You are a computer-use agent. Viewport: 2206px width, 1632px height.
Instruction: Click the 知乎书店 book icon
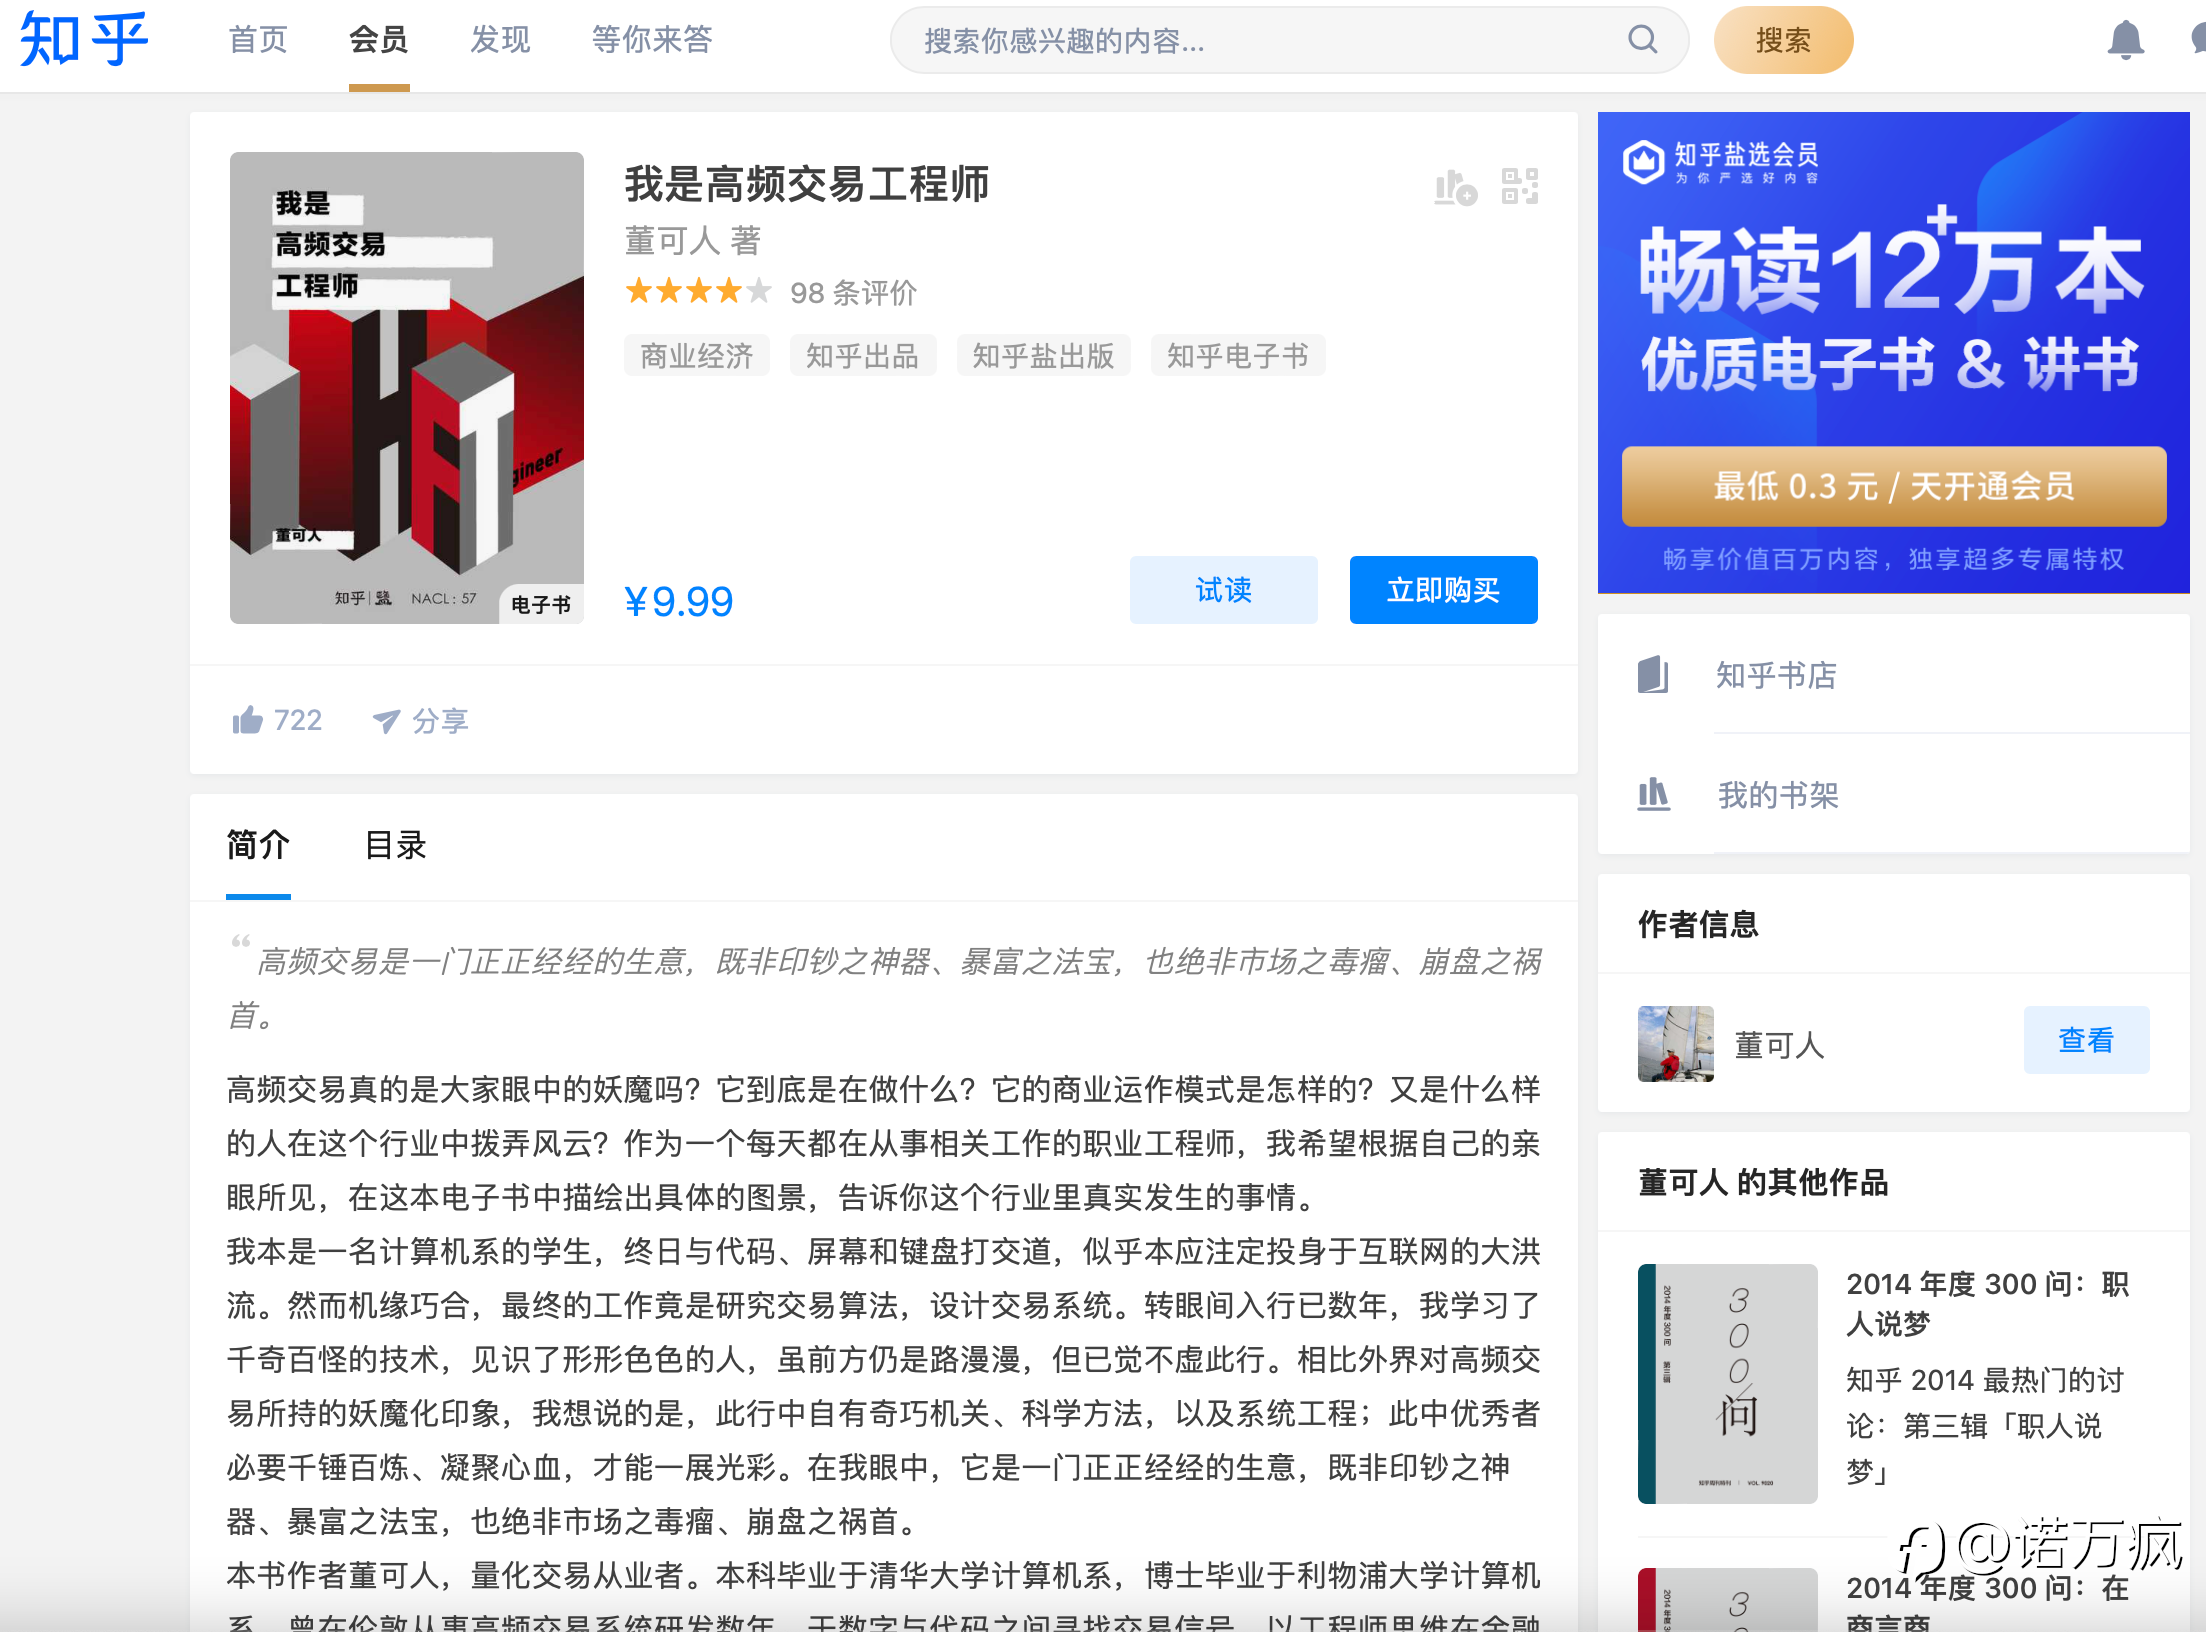1654,675
